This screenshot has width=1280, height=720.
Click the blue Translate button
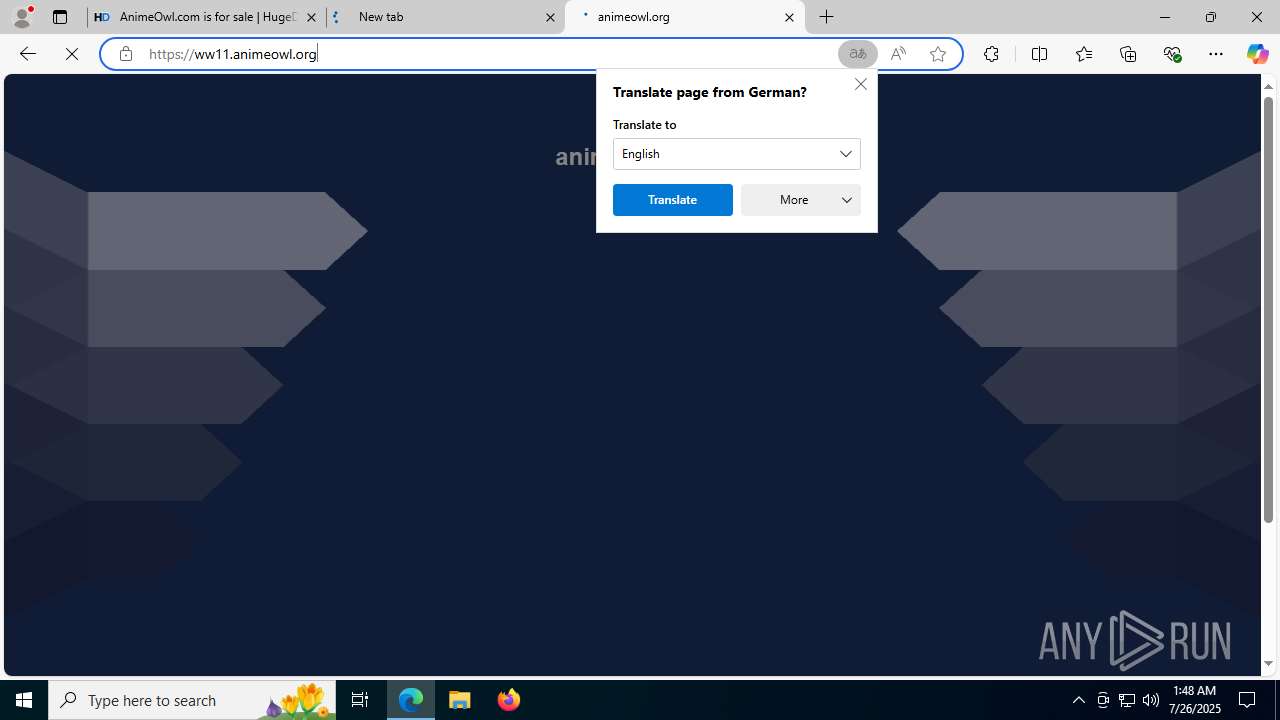[673, 200]
